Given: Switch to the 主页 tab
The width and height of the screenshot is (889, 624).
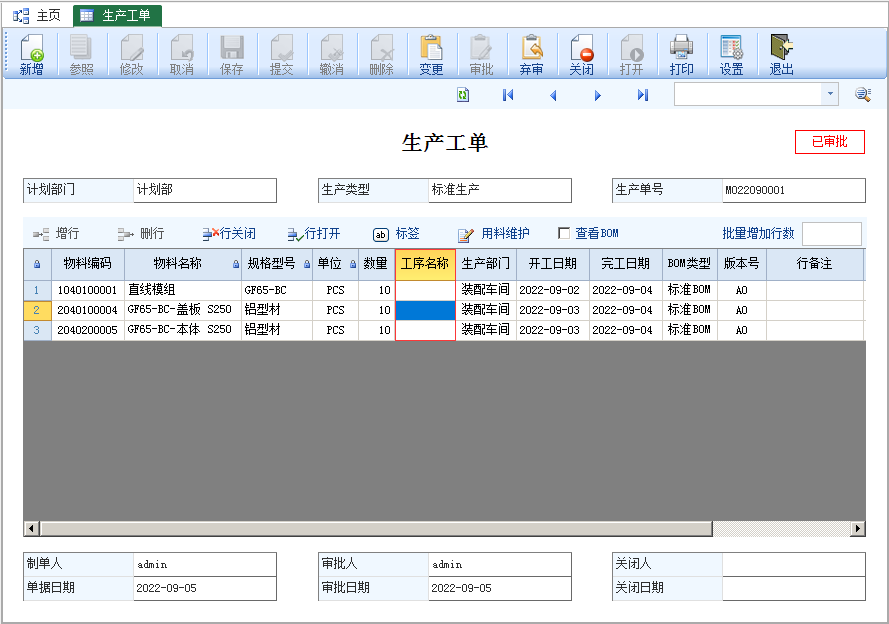Looking at the screenshot, I should tap(37, 15).
